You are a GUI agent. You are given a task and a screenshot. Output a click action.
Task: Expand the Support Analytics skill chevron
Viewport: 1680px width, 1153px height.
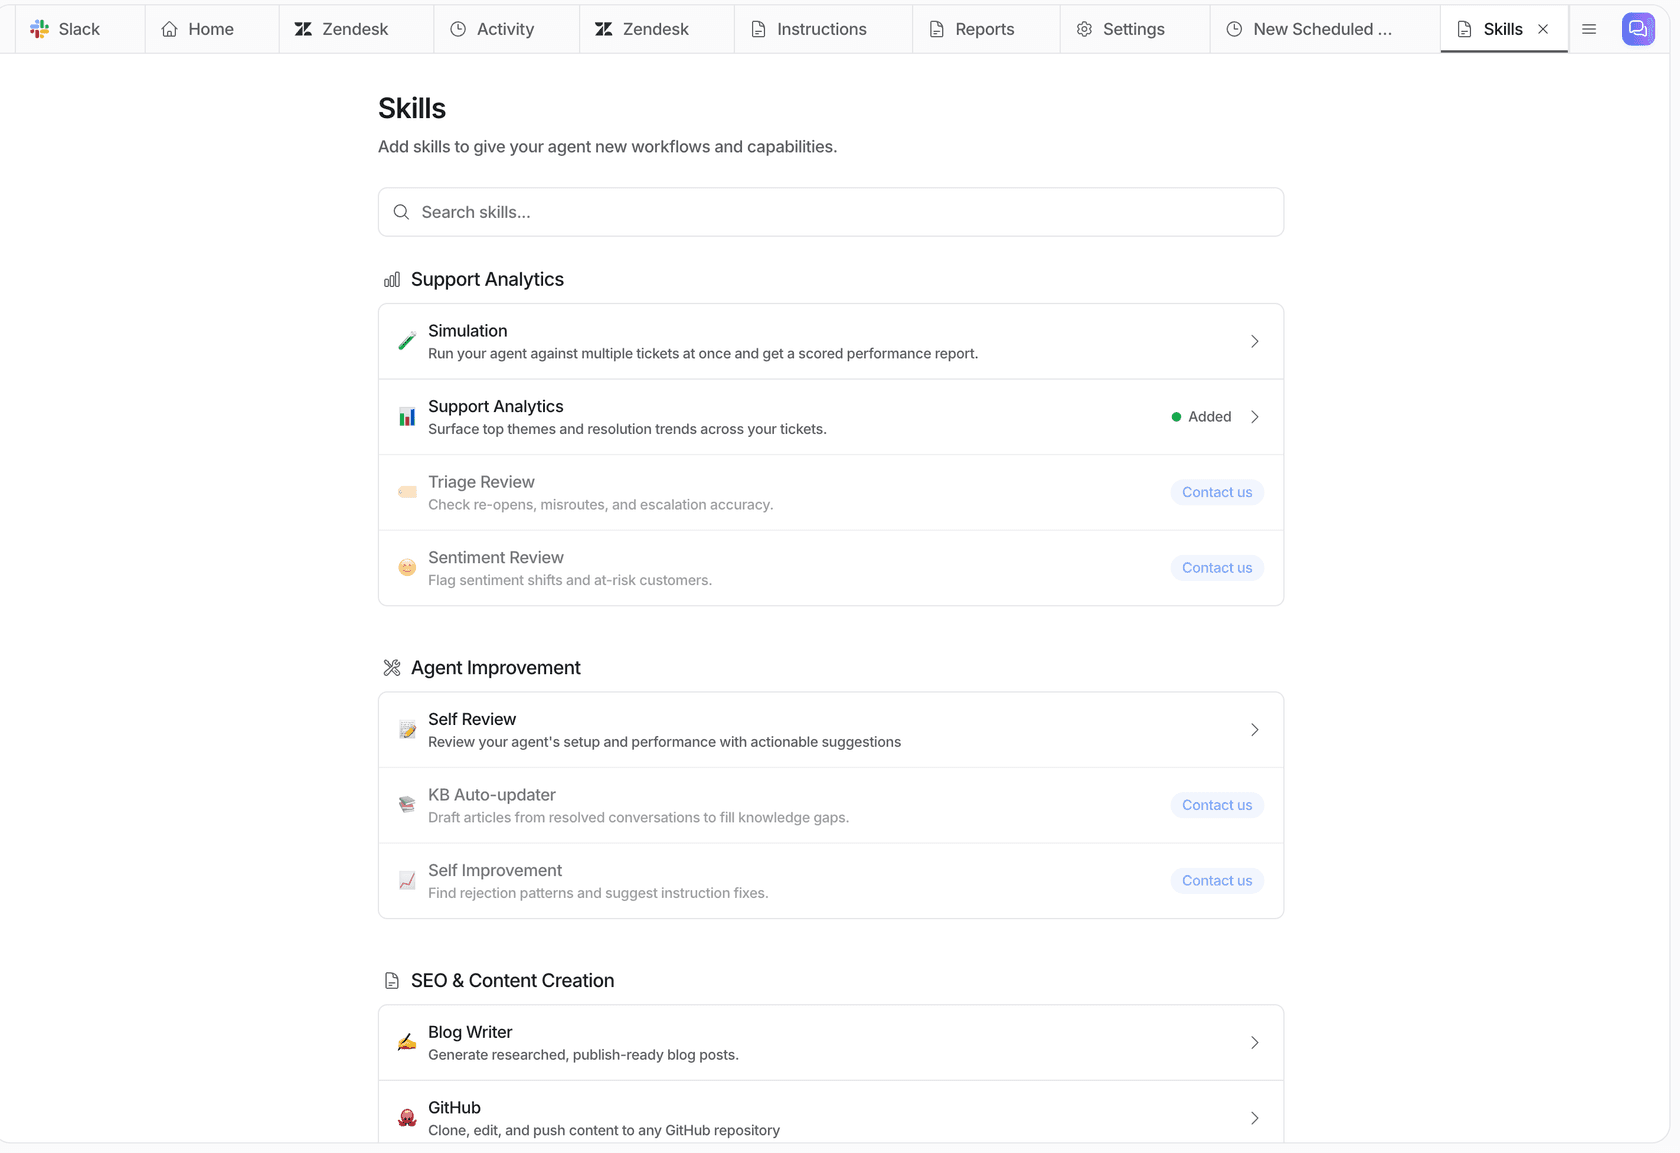point(1255,417)
